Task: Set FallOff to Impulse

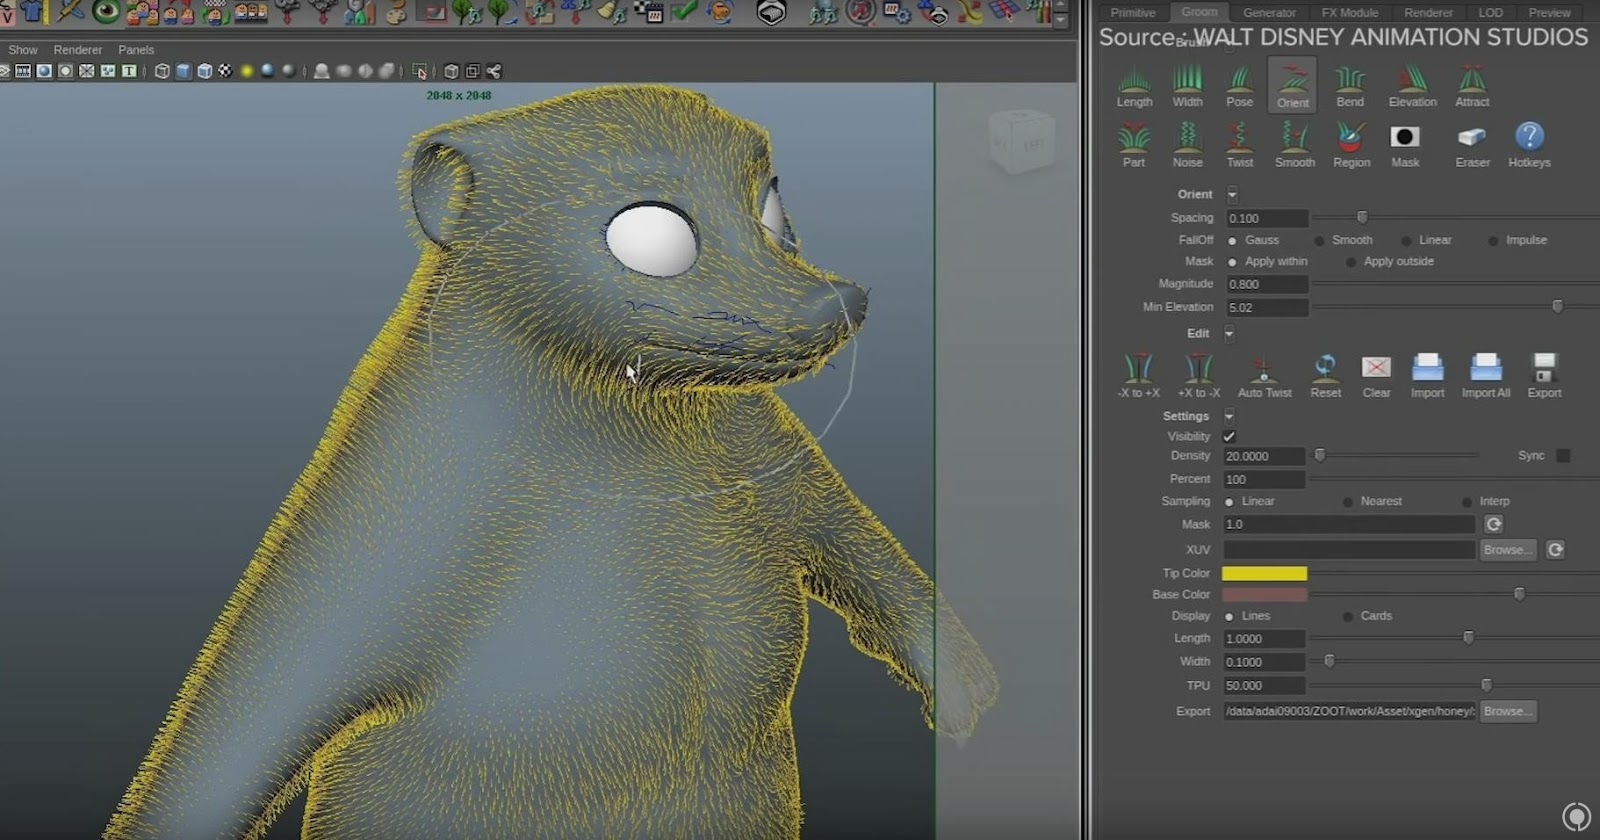Action: [1518, 240]
